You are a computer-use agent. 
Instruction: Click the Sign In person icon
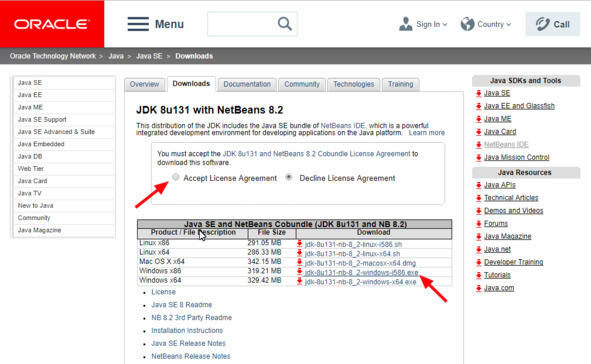406,24
